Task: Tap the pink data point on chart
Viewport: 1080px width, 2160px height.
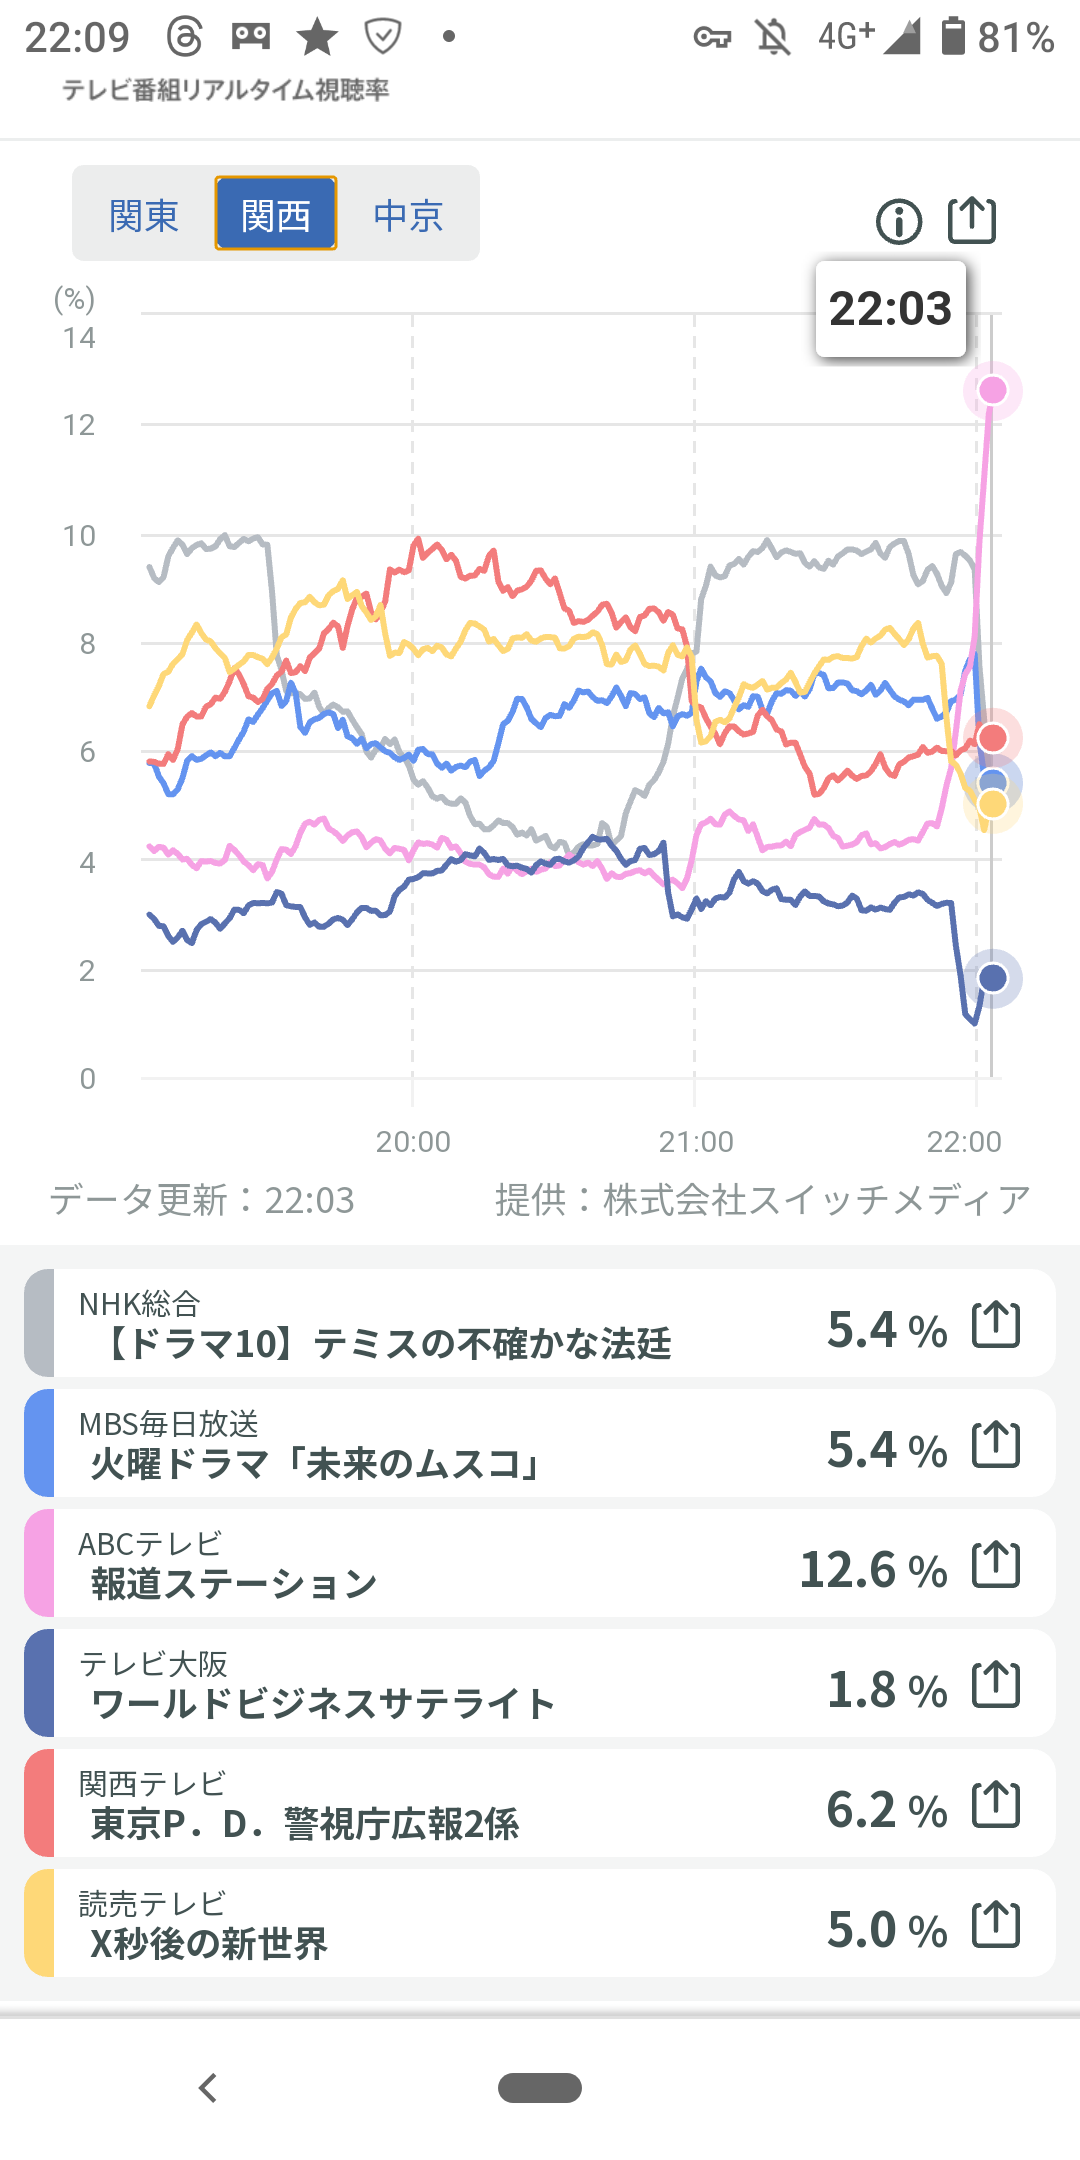Action: (x=992, y=390)
